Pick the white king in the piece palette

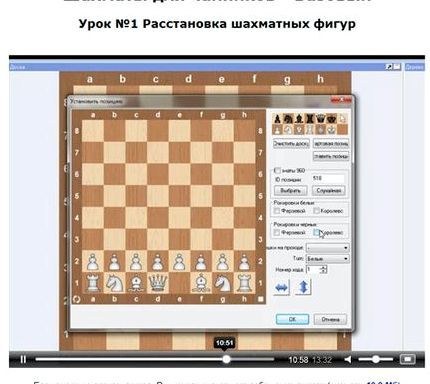point(332,129)
